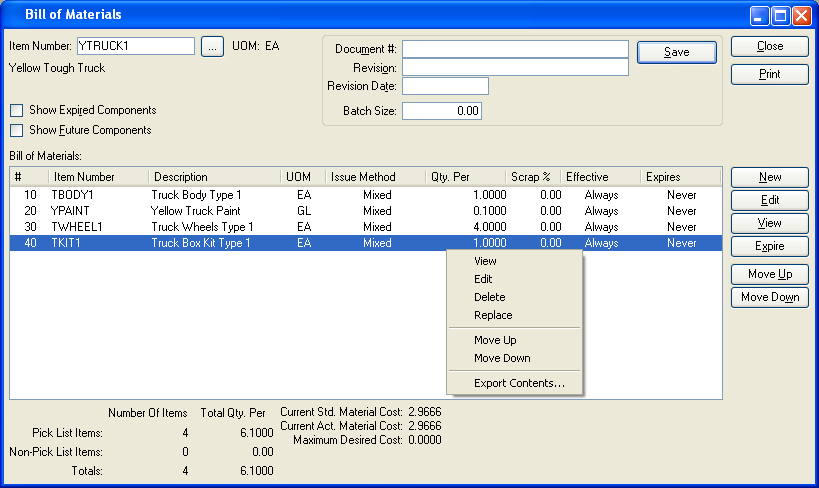
Task: Click the Expire button on the right
Action: click(x=769, y=246)
